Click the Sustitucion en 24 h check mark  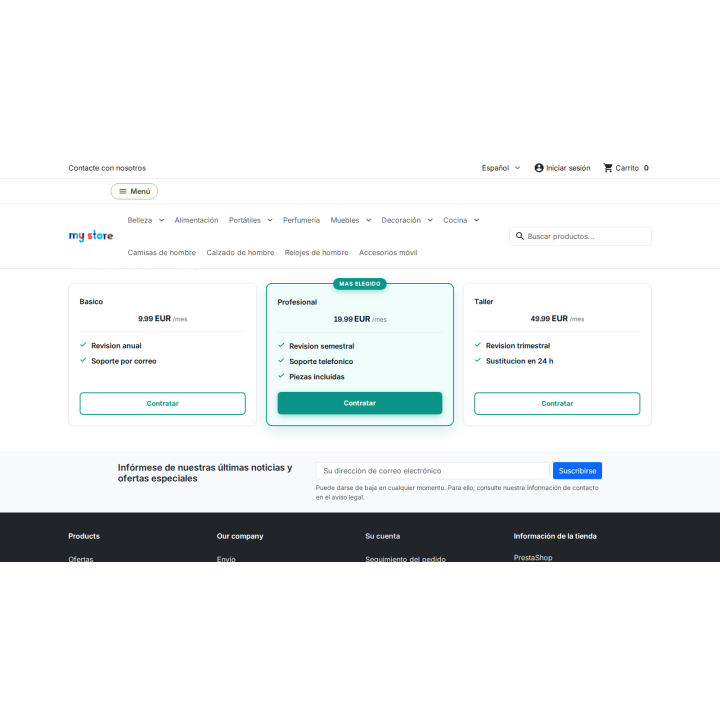pyautogui.click(x=478, y=360)
